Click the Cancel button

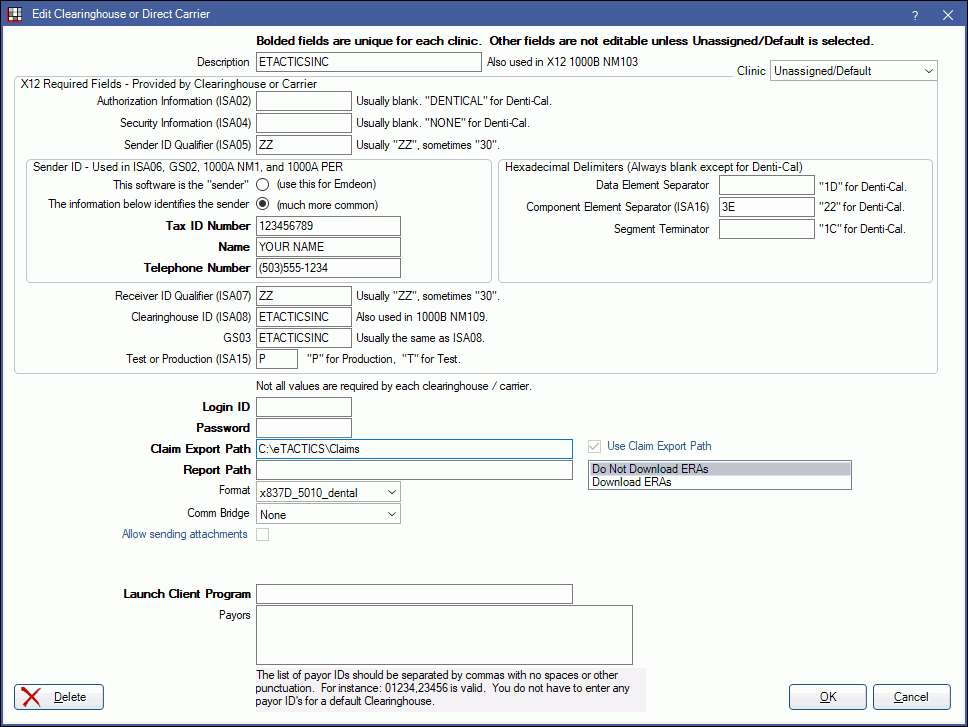click(x=911, y=697)
